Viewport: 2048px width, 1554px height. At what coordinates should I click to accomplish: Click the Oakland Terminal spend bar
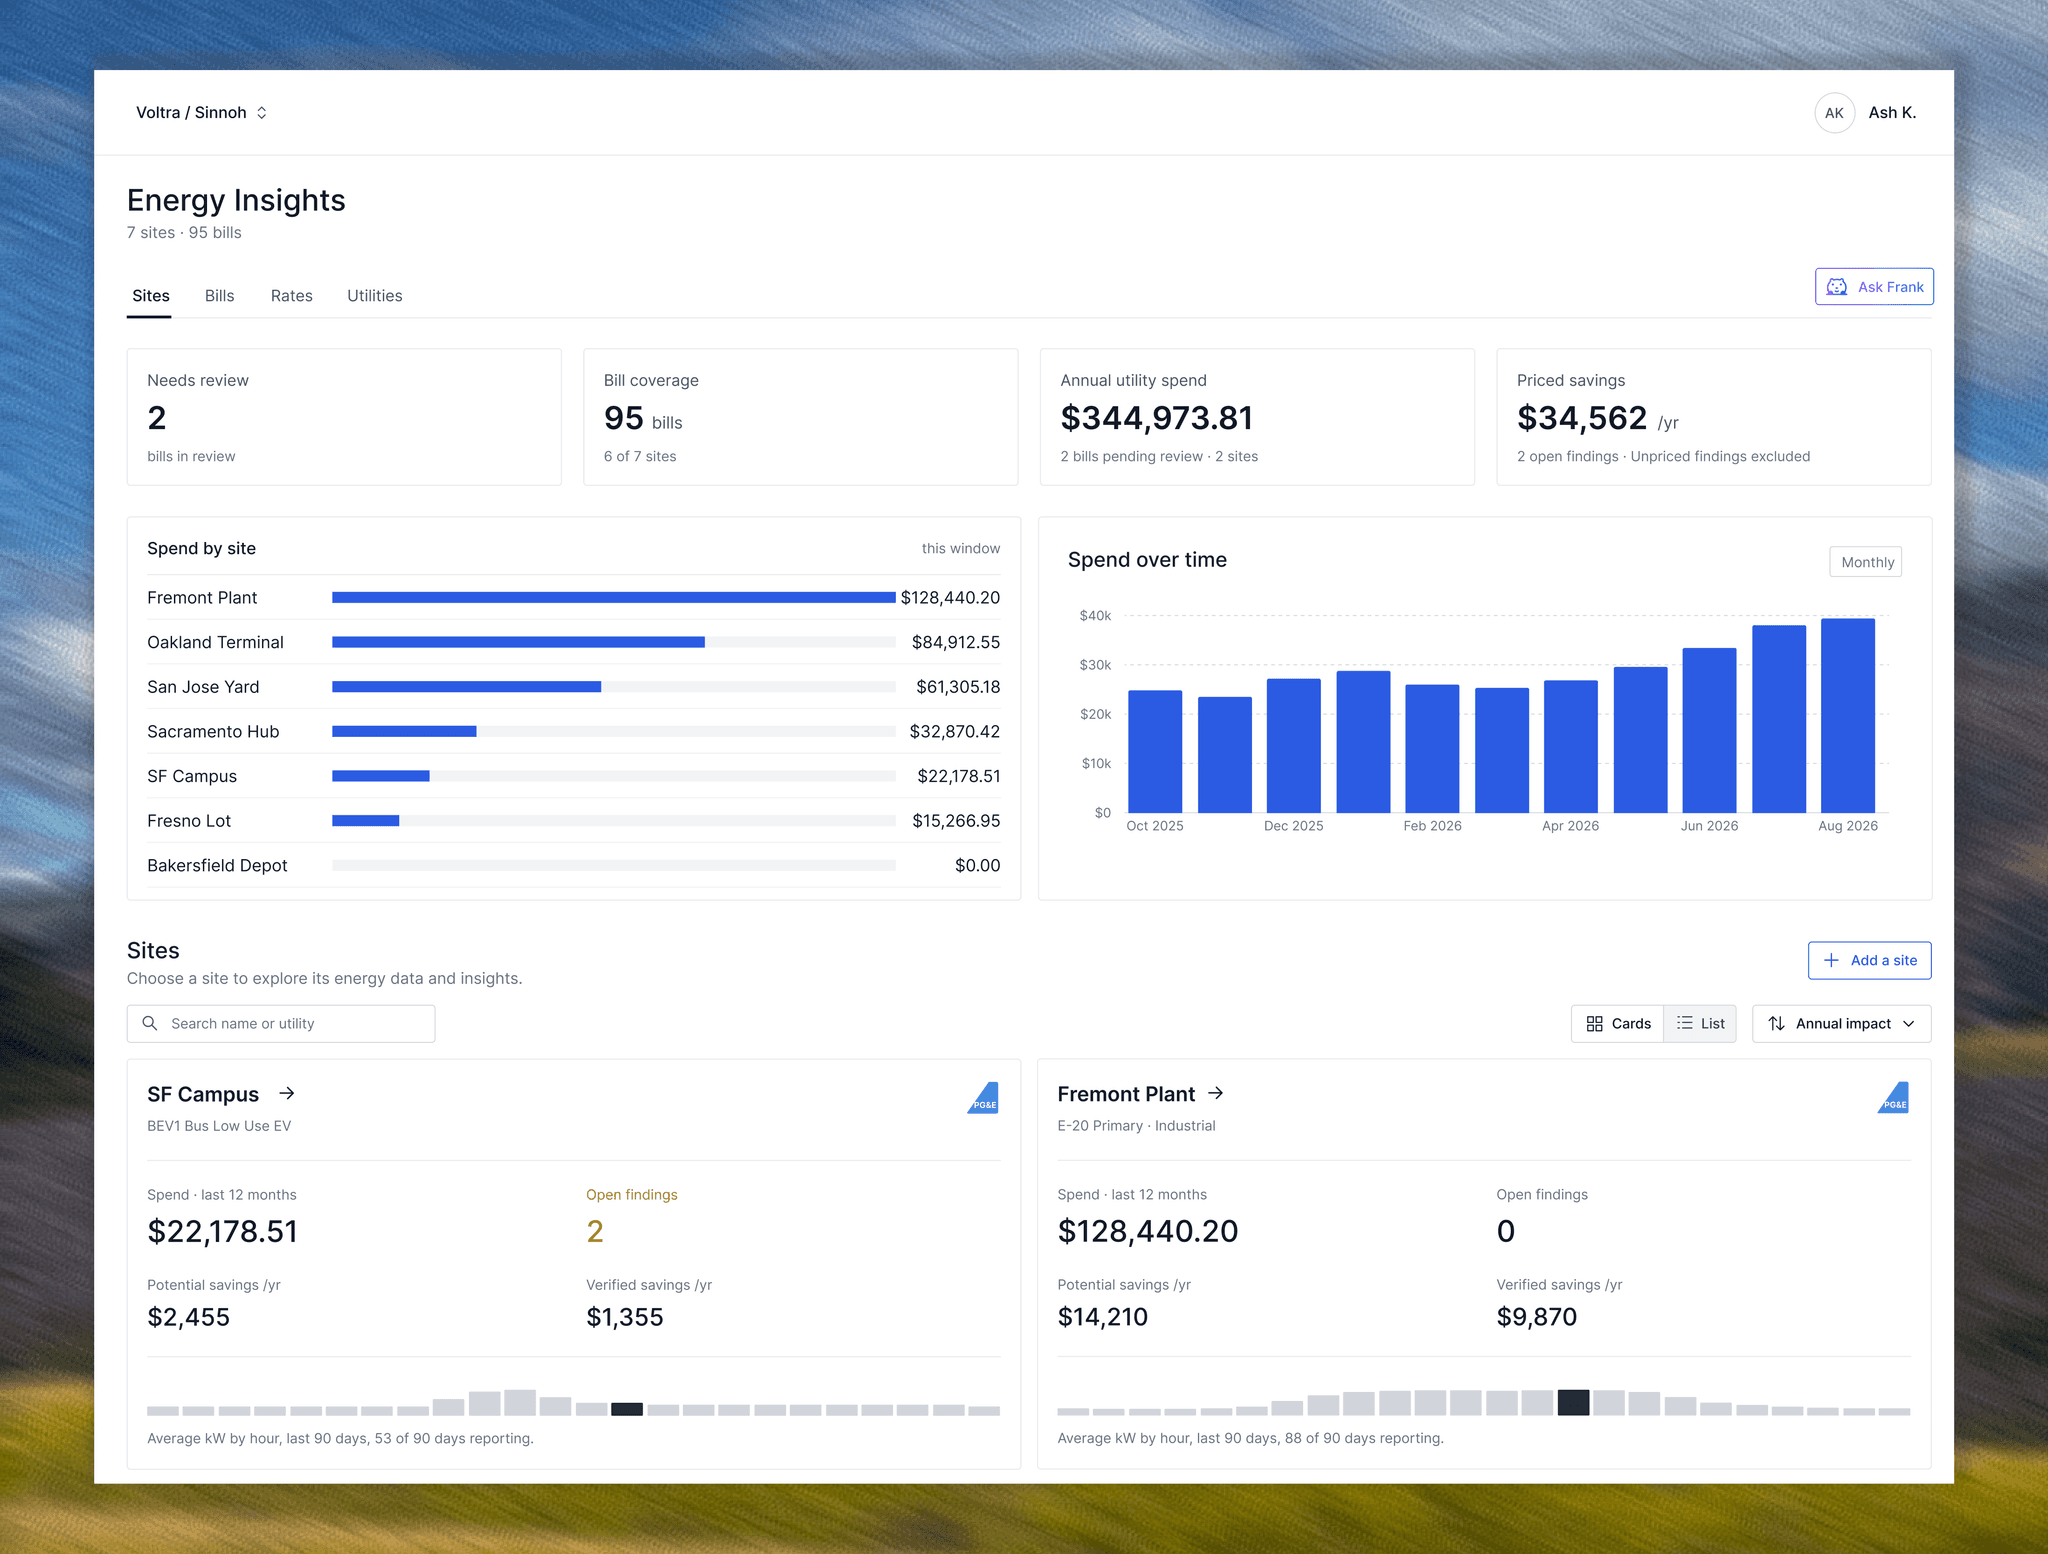click(x=518, y=642)
